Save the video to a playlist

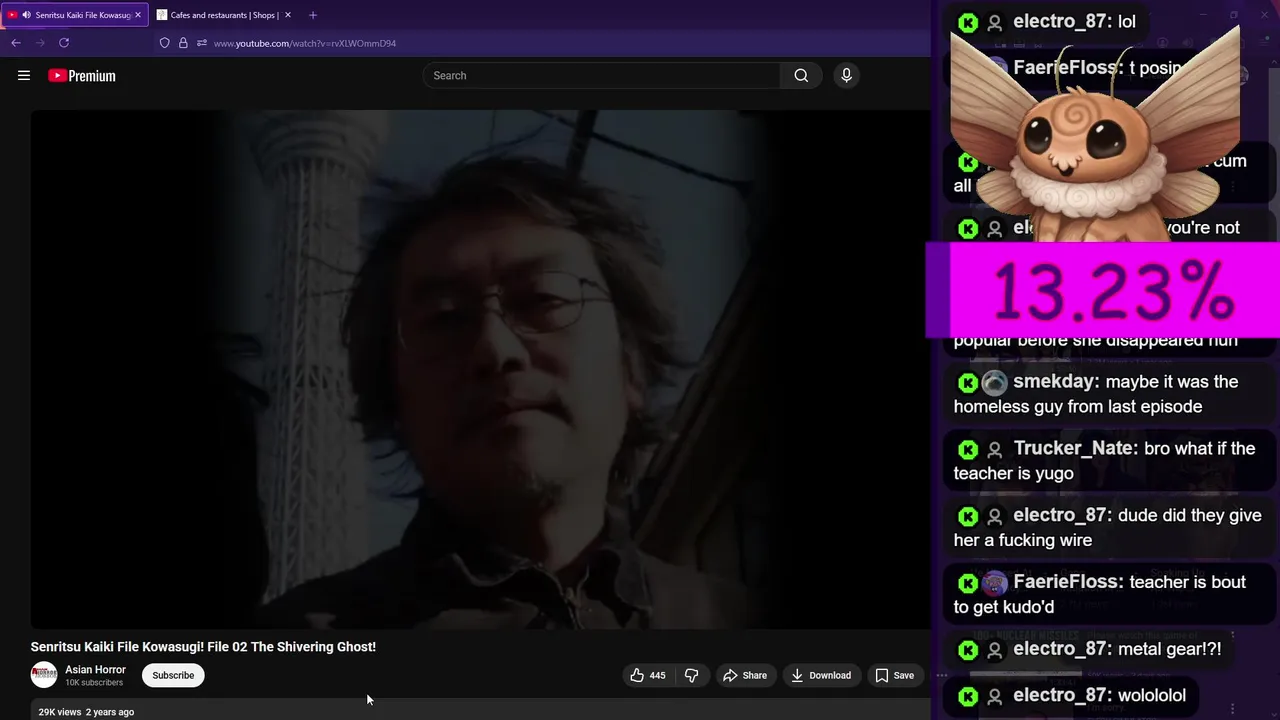894,675
